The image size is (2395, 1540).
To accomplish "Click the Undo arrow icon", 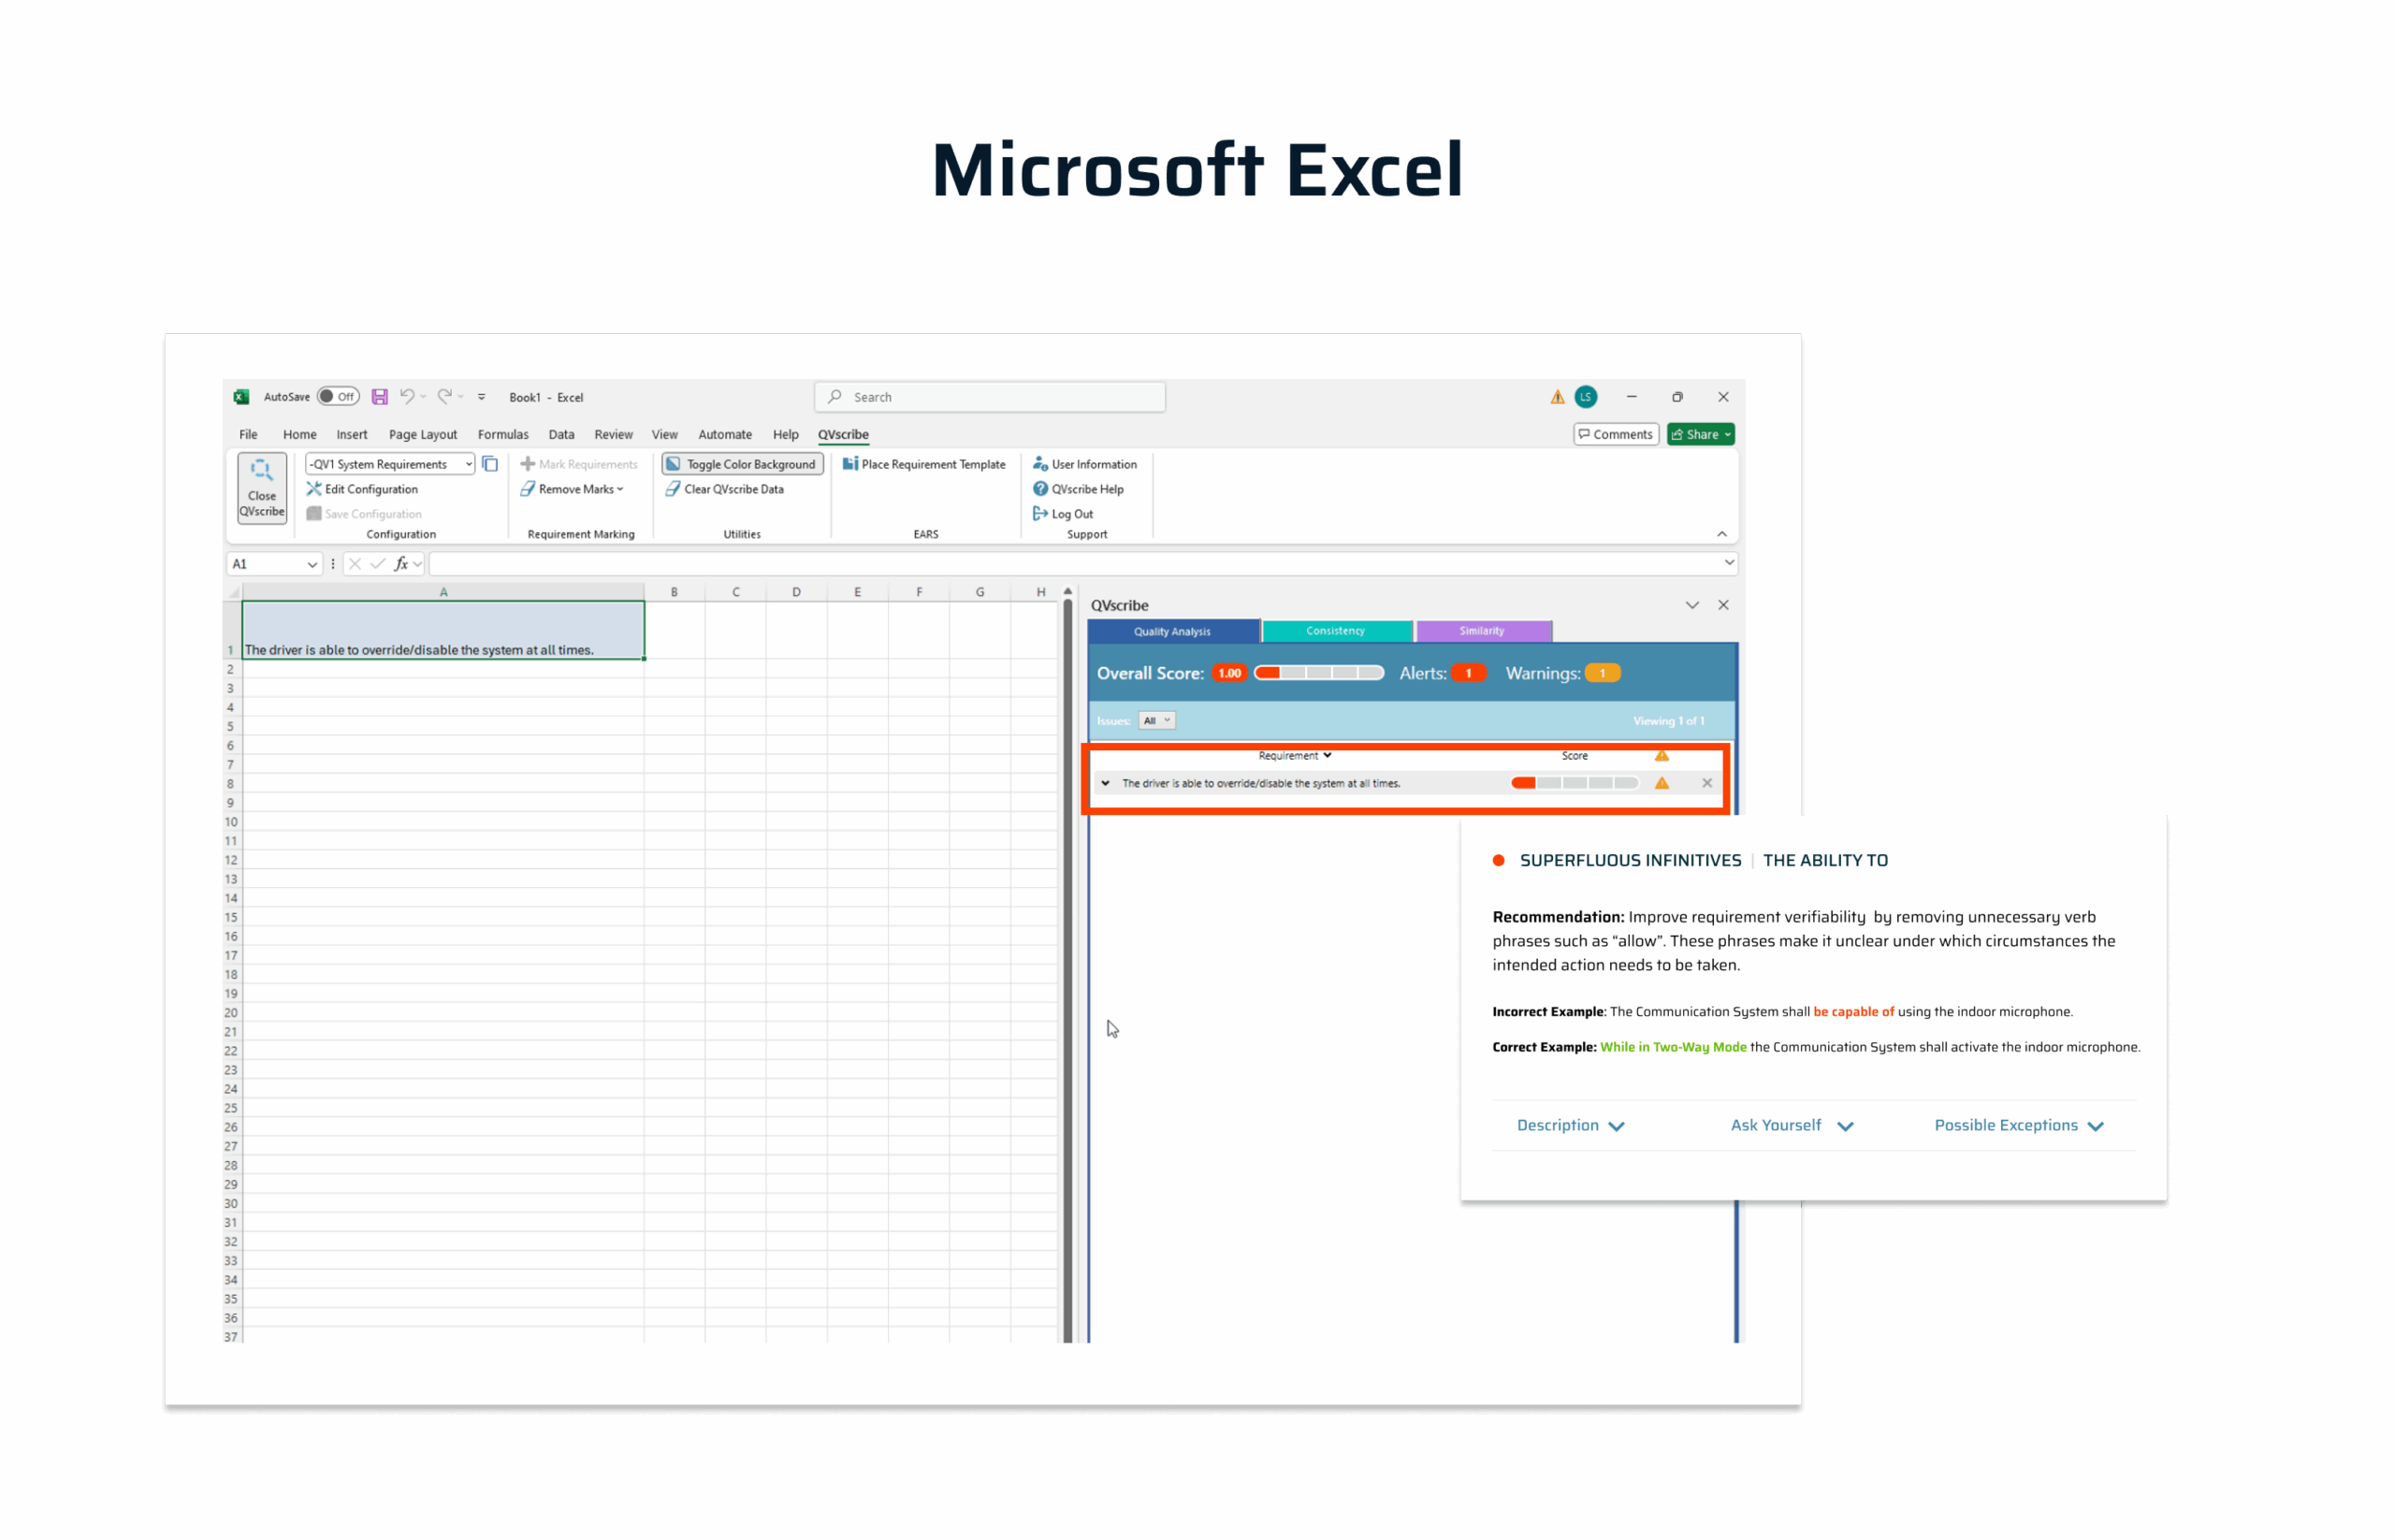I will point(407,397).
